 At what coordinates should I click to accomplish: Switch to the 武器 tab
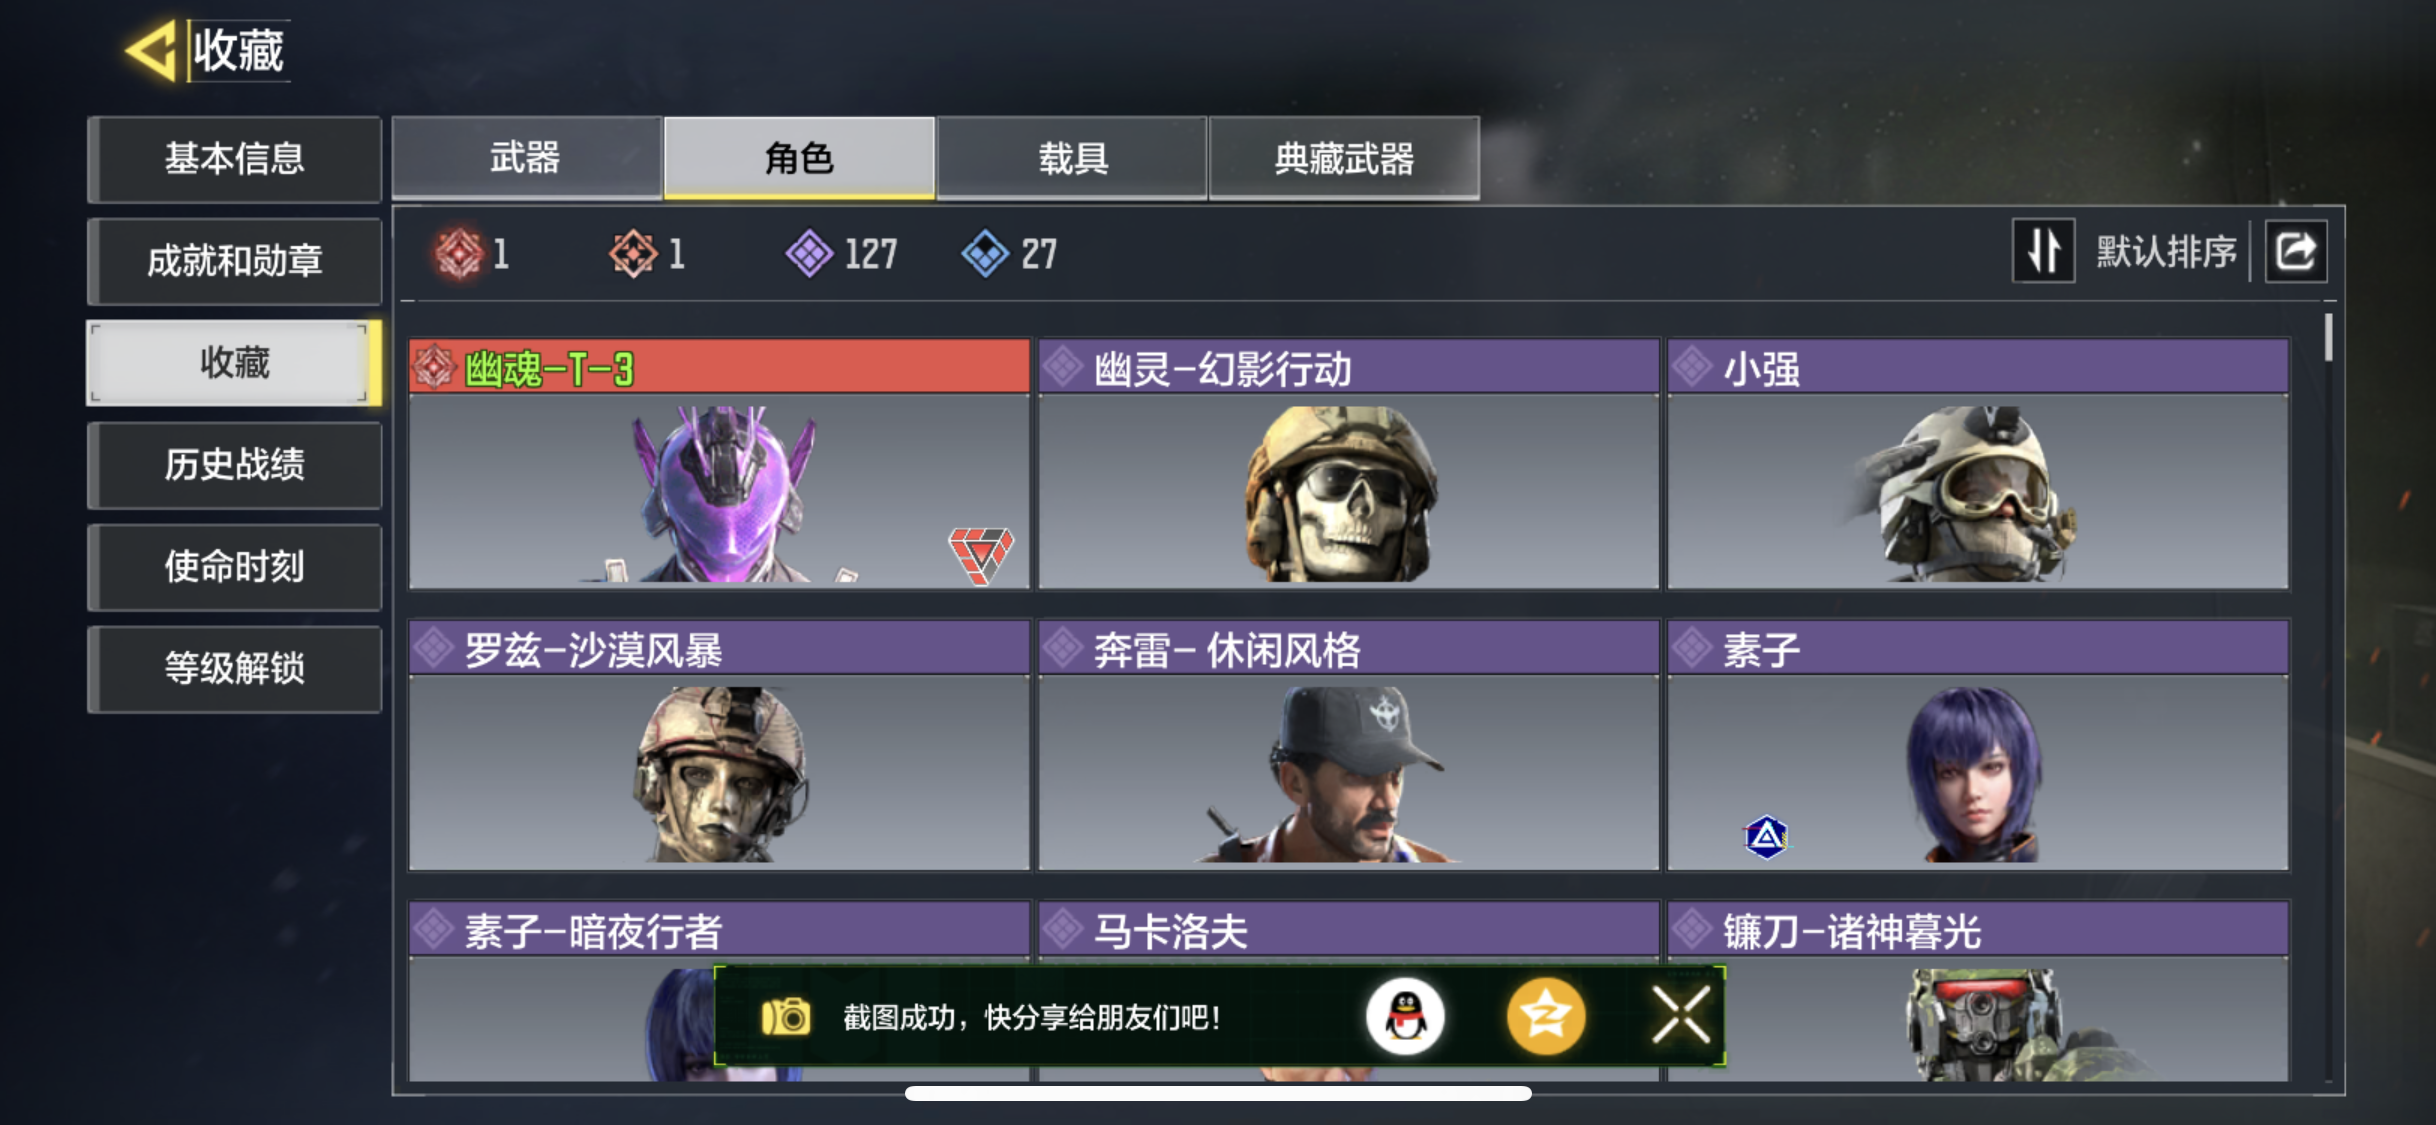[526, 158]
